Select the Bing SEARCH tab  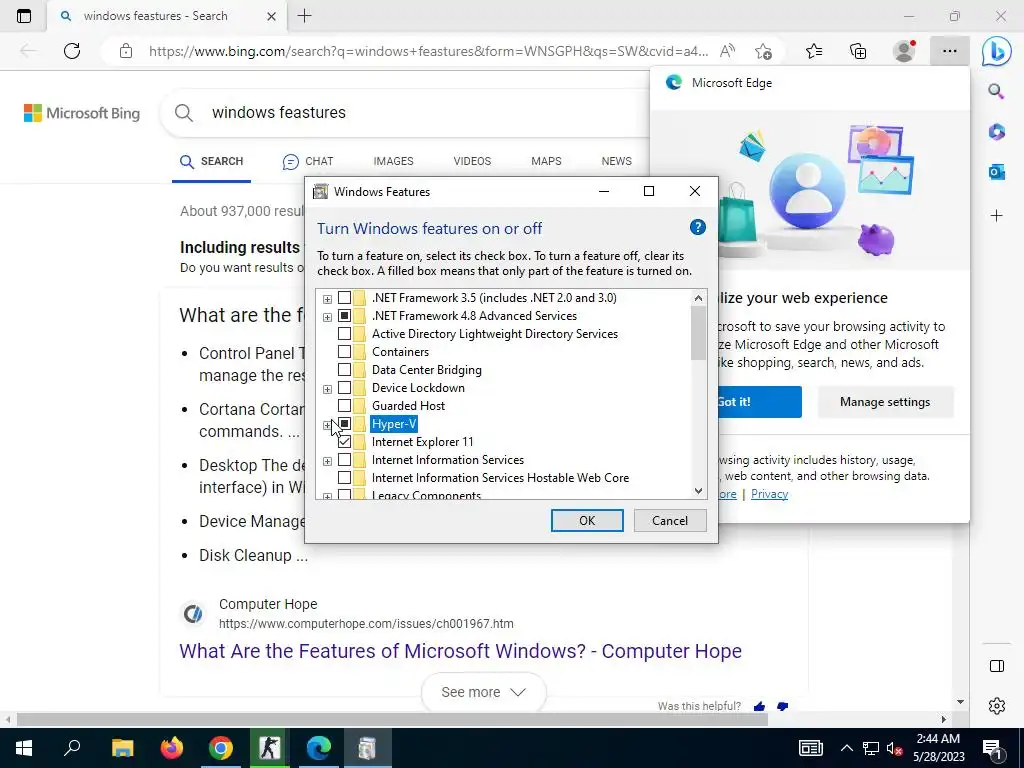pos(212,161)
